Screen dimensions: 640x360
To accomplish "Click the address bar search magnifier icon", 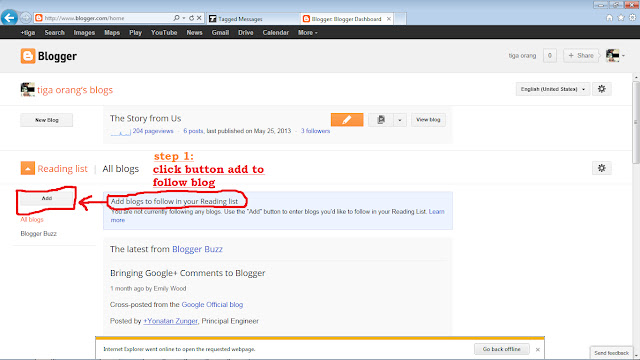I will [x=176, y=18].
